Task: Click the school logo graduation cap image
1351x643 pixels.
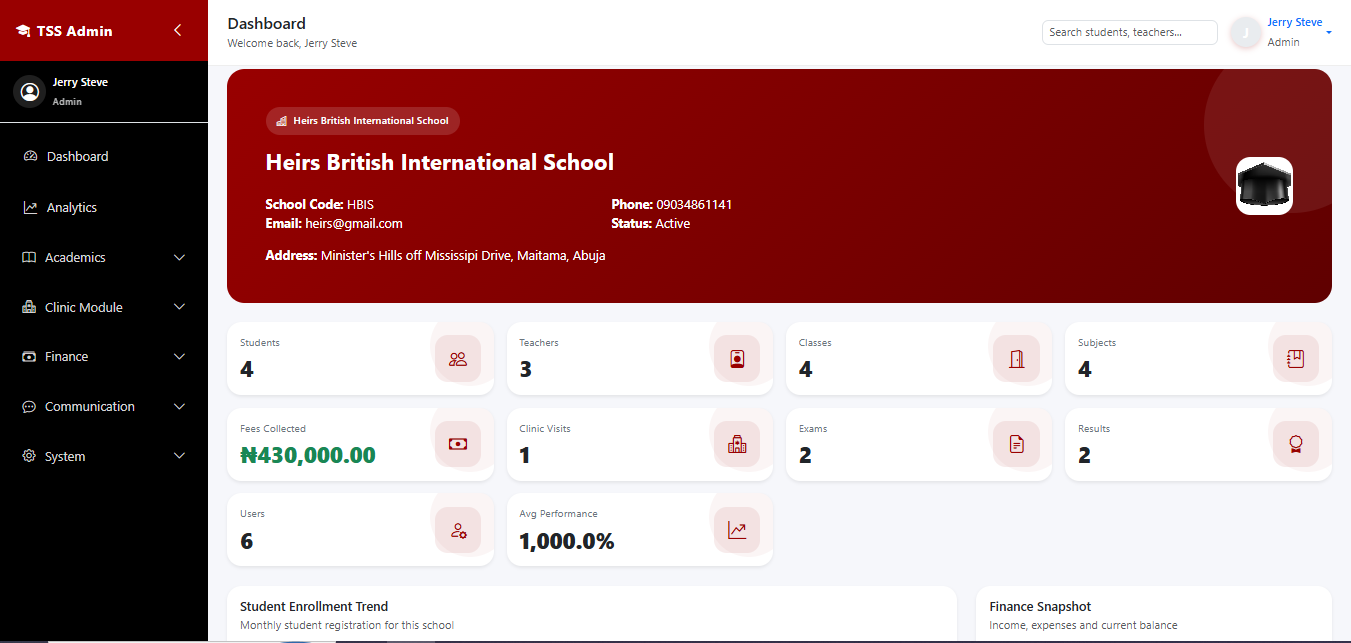Action: [1264, 186]
